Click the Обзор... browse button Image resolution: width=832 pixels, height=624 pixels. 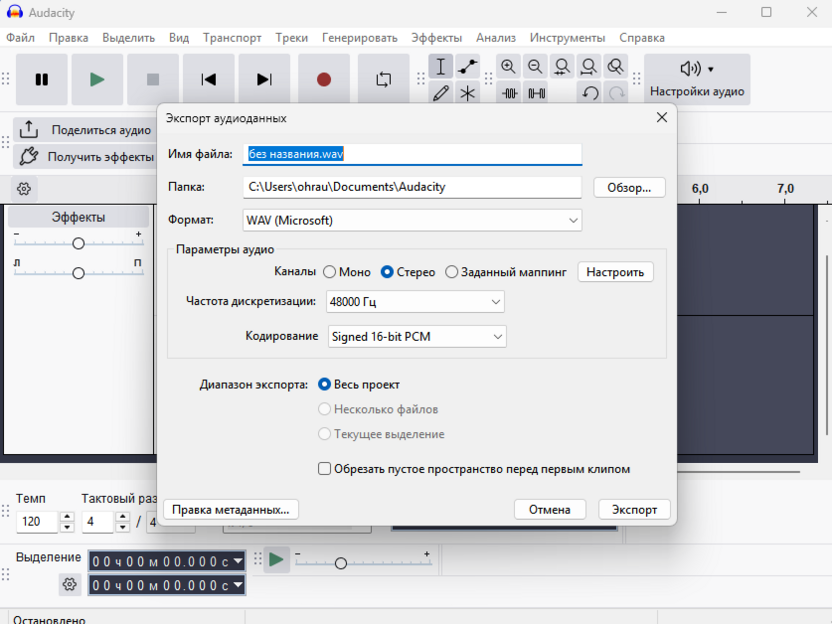[x=629, y=187]
